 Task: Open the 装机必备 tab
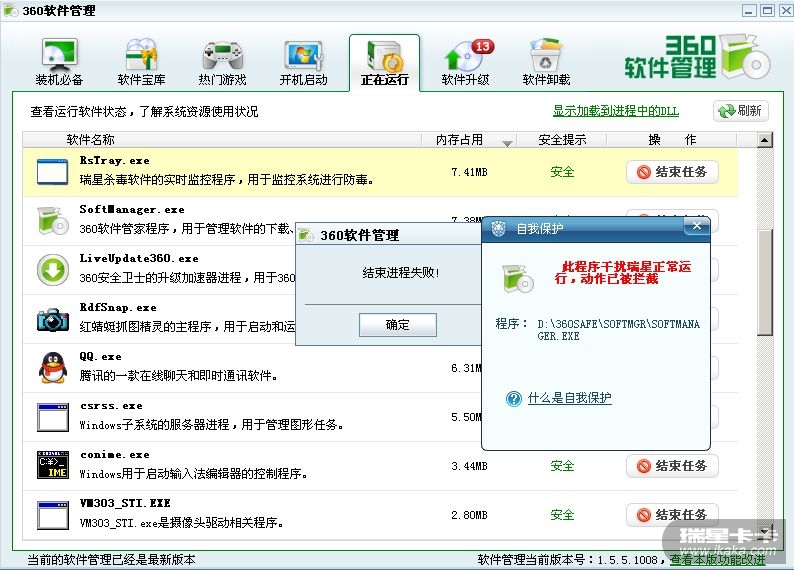pos(59,62)
